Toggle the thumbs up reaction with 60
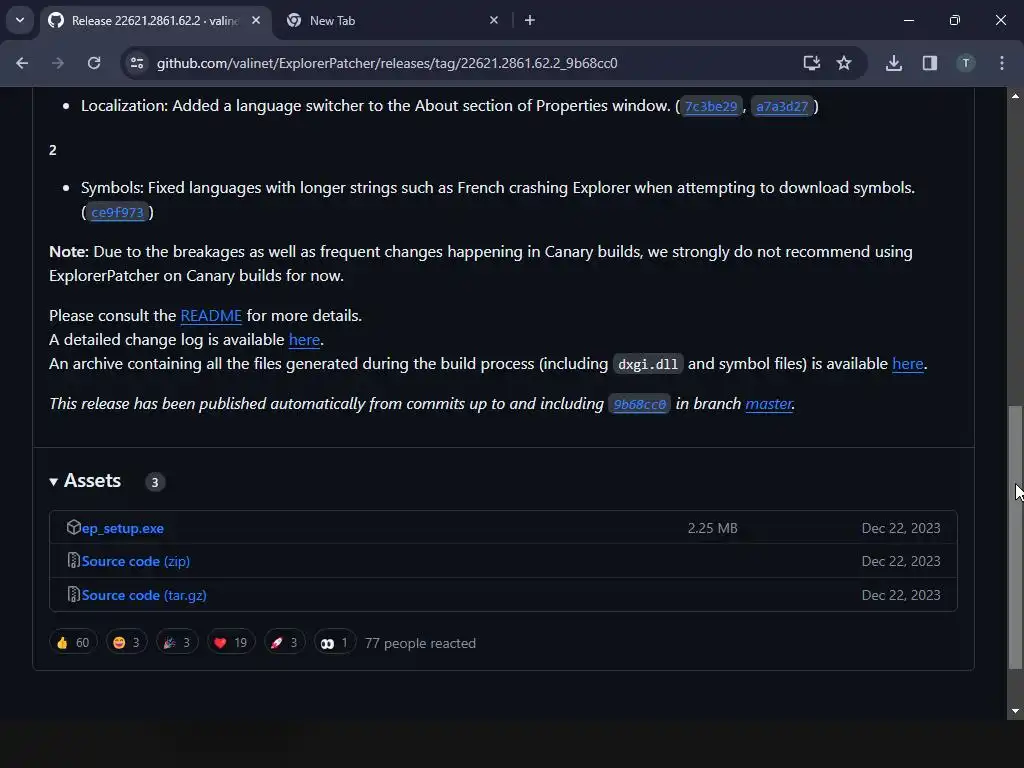Image resolution: width=1024 pixels, height=768 pixels. pyautogui.click(x=73, y=643)
